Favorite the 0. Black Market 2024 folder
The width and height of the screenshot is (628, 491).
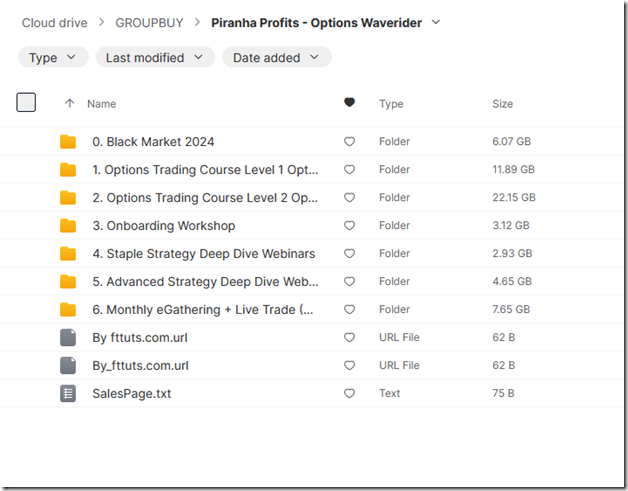(x=349, y=142)
